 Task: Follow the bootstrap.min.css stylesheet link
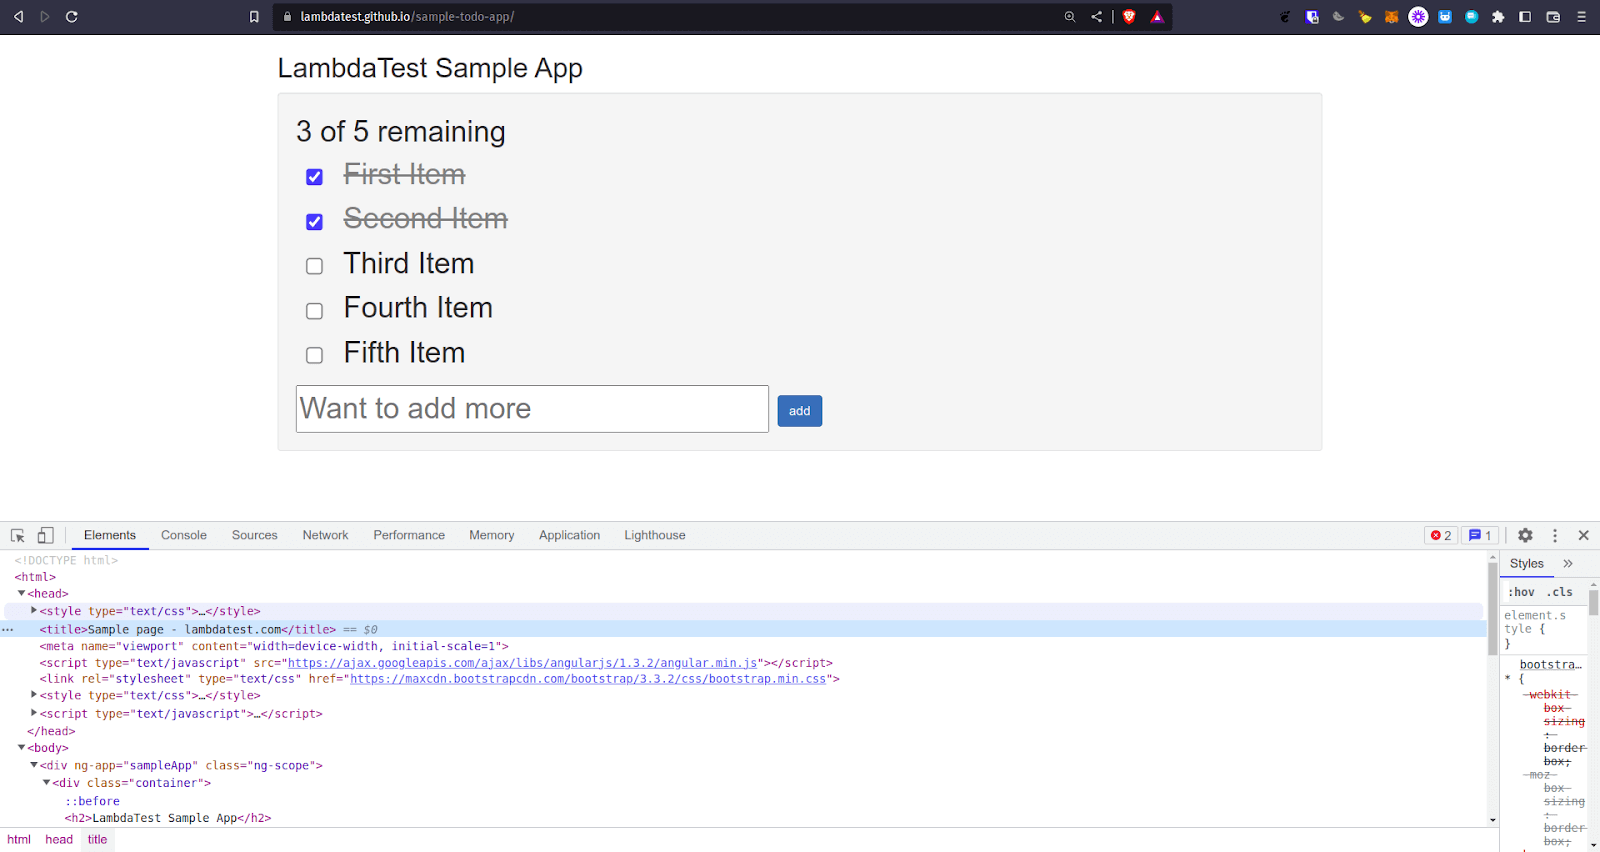pyautogui.click(x=589, y=679)
